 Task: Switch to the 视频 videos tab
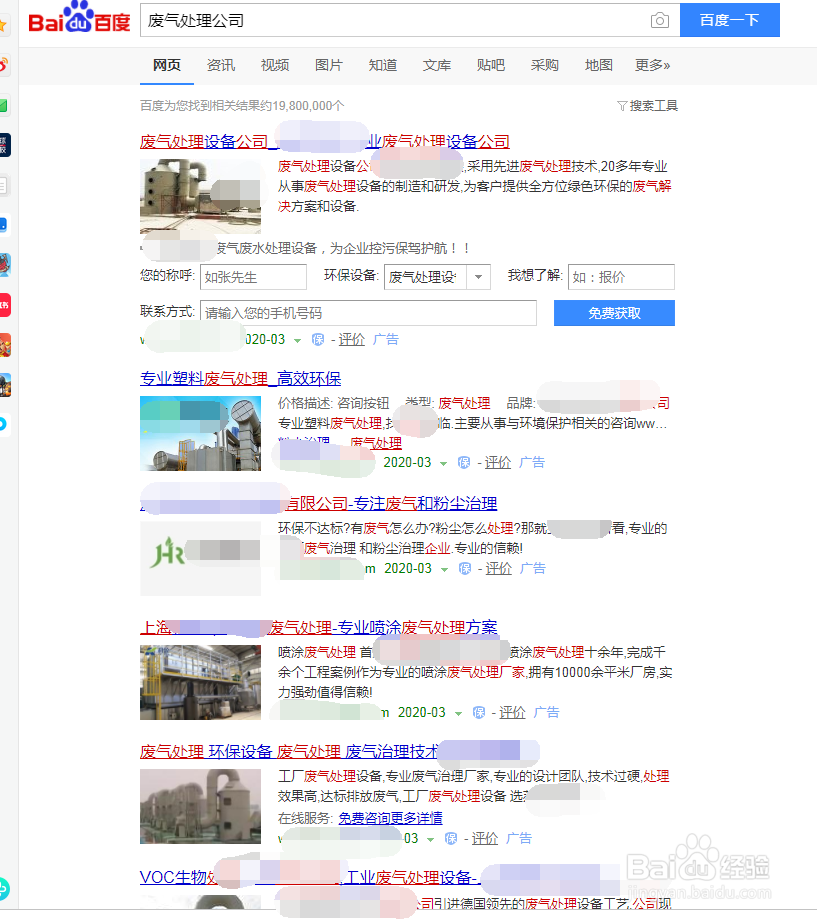click(x=274, y=64)
